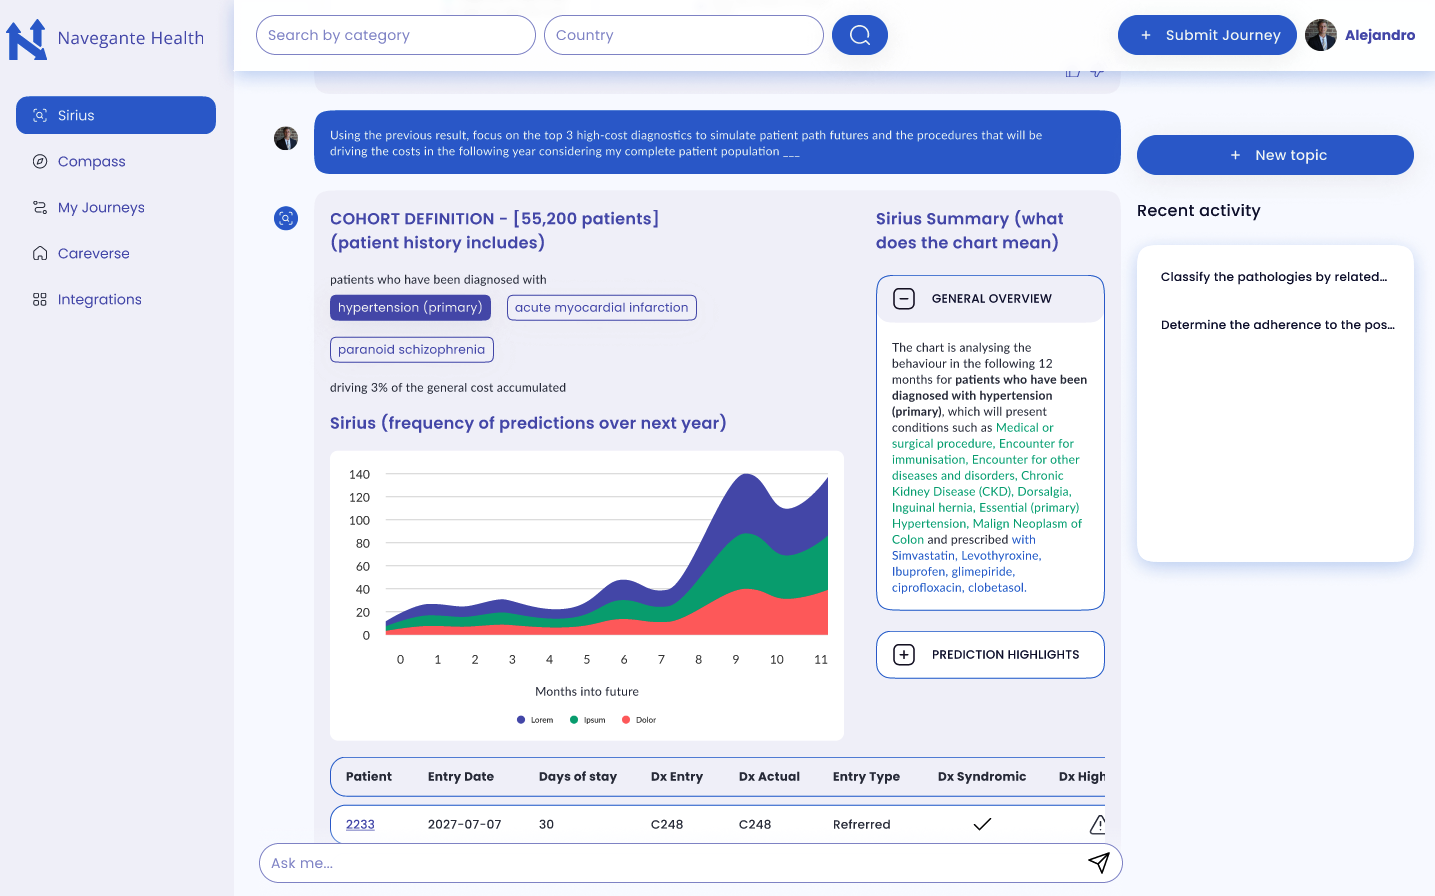The image size is (1435, 896).
Task: Click the 'Medical or surgical procedure' green text
Action: point(973,435)
